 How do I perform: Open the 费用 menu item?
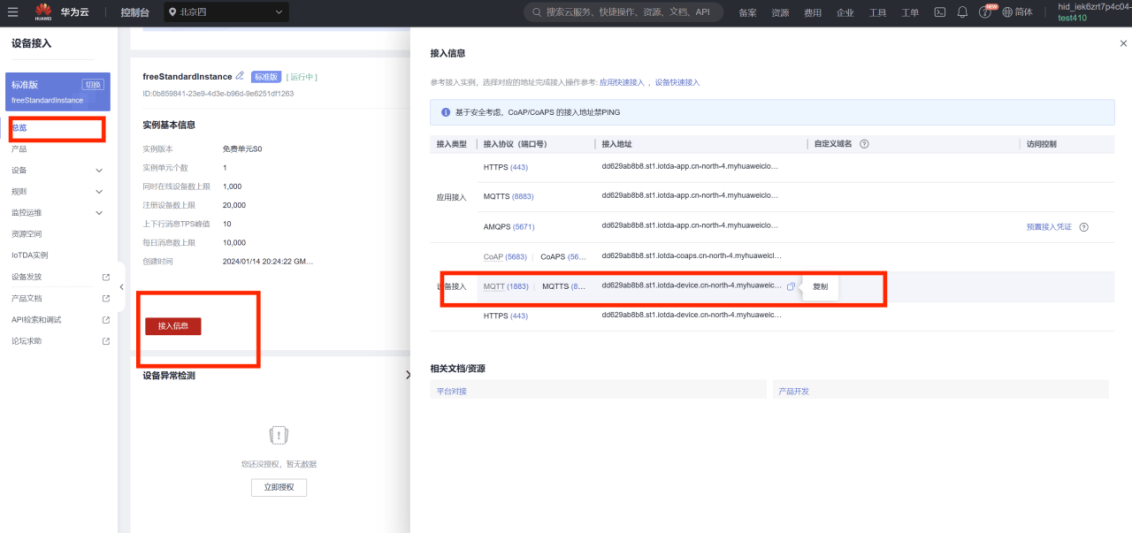[813, 12]
